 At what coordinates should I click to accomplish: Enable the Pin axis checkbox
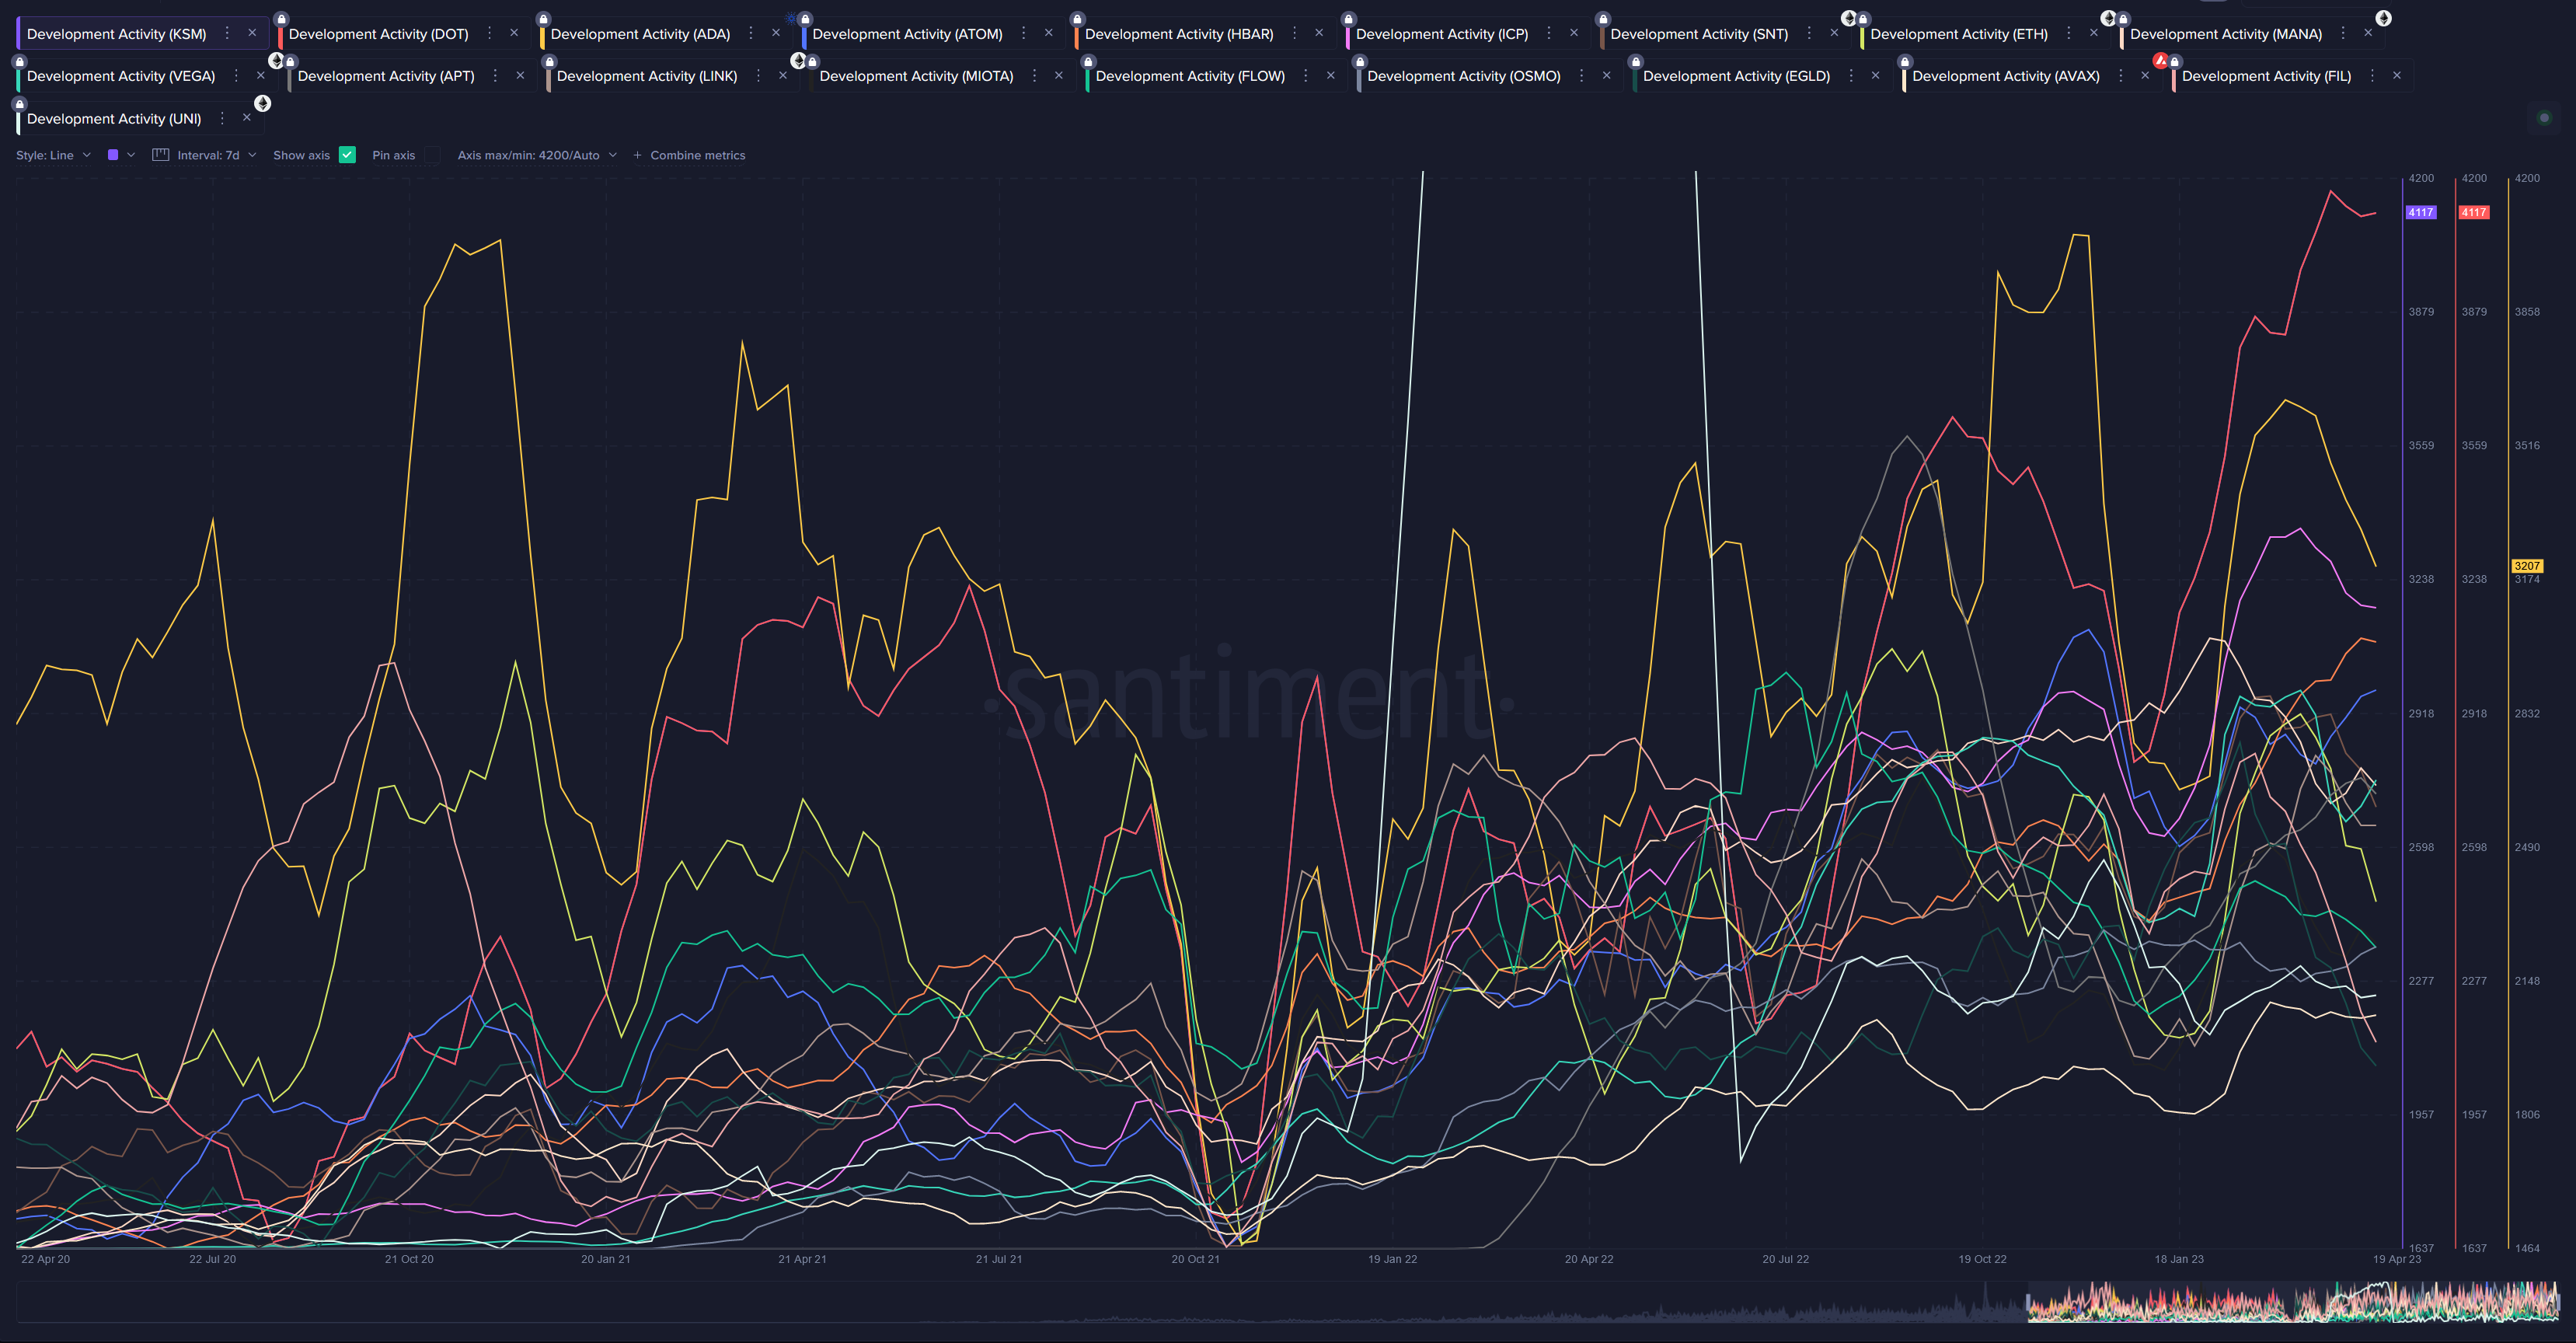point(432,155)
